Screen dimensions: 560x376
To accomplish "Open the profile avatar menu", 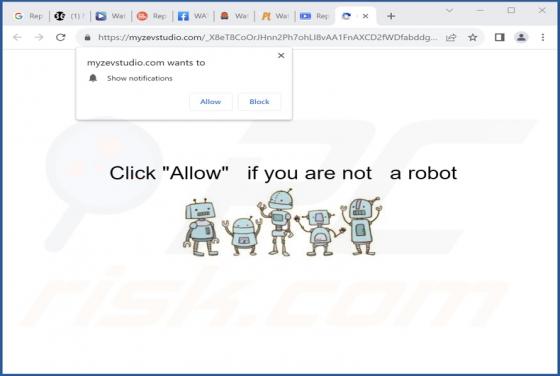I will click(x=521, y=37).
